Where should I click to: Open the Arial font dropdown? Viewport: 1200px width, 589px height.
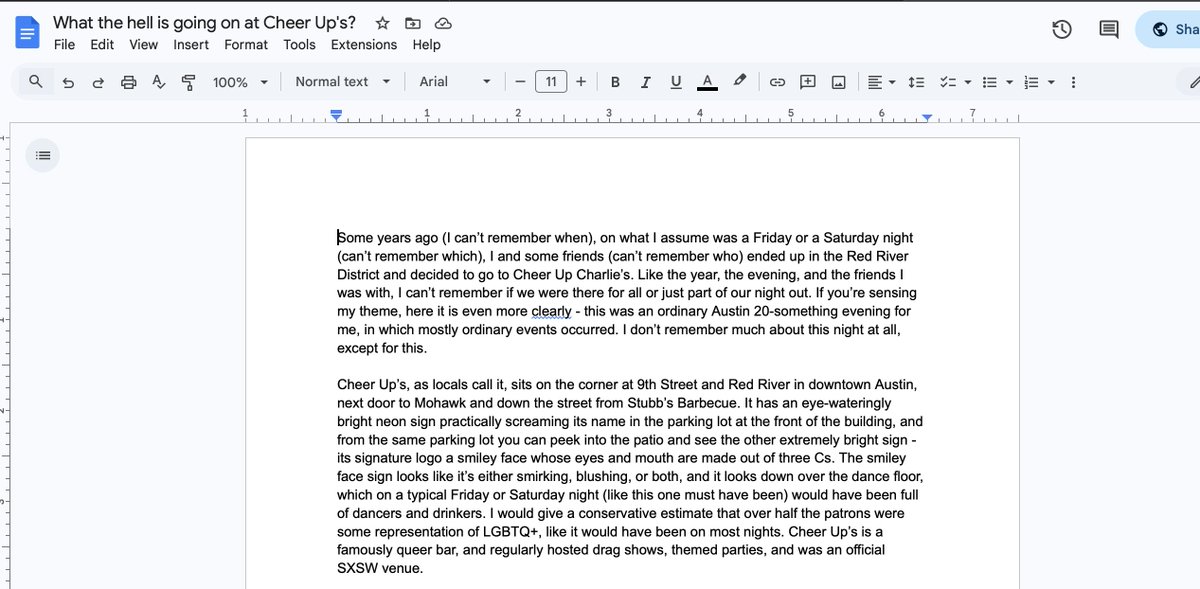coord(455,82)
